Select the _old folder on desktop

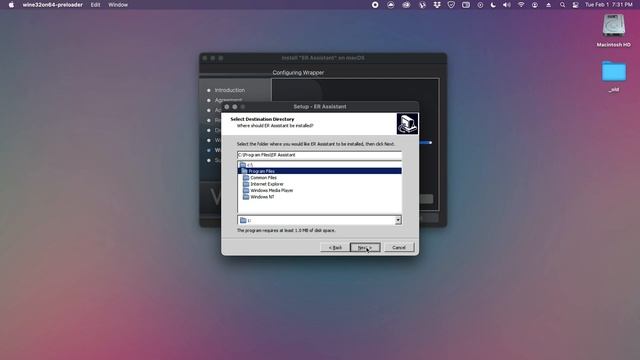pyautogui.click(x=613, y=76)
